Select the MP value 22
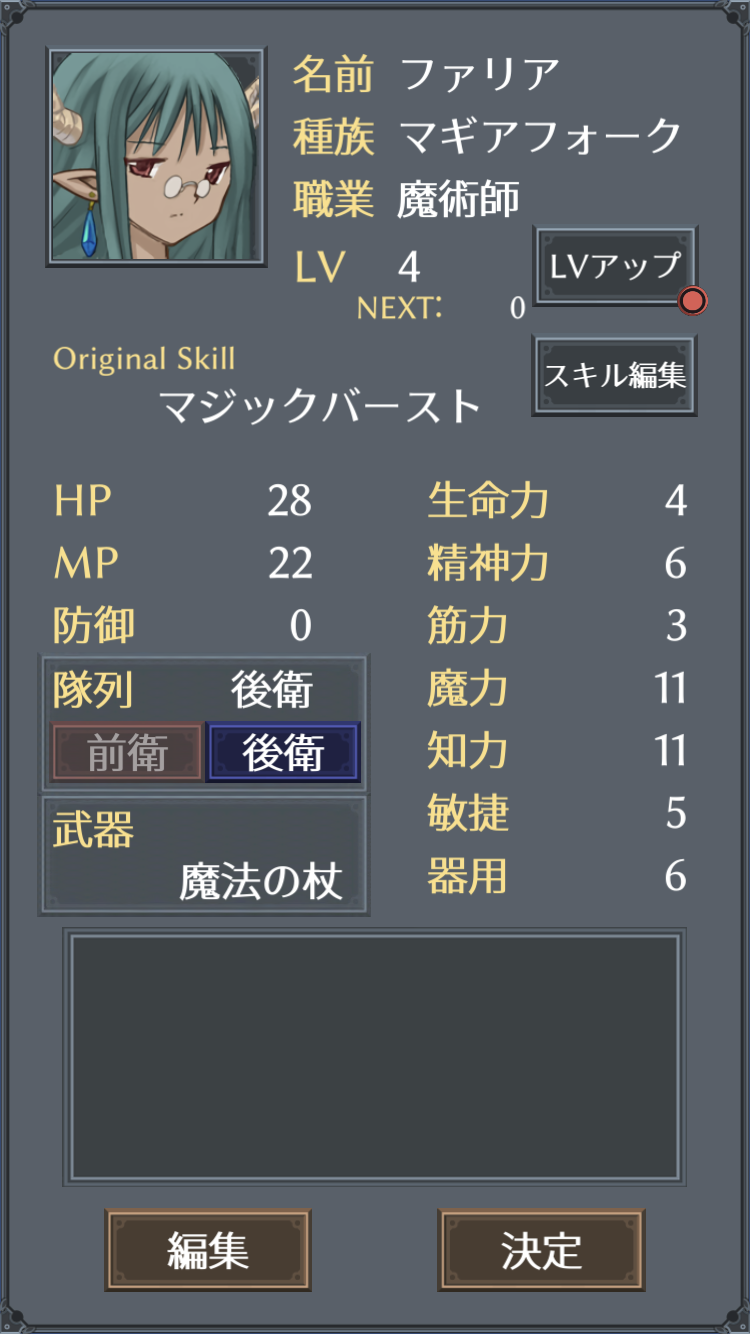750x1334 pixels. pos(290,564)
